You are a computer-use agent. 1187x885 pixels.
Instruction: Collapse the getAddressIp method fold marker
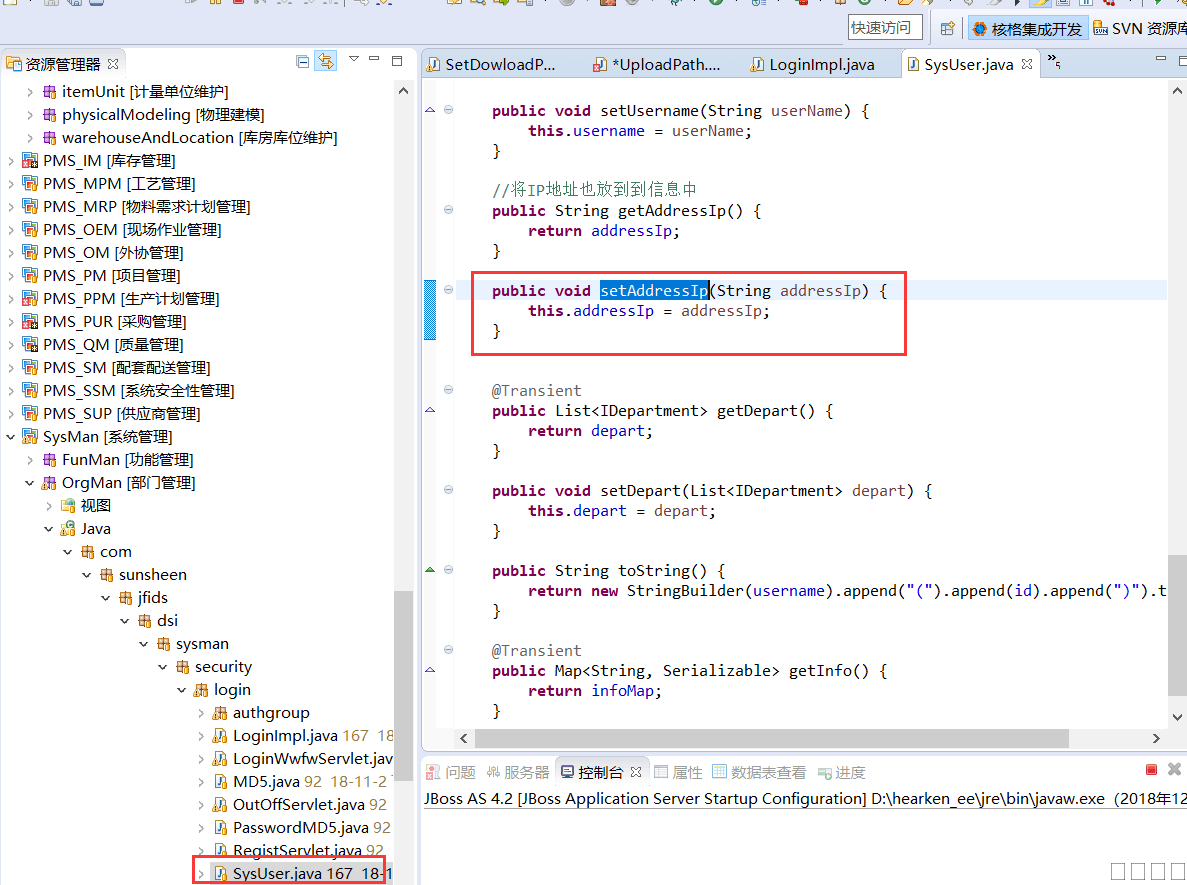(448, 210)
